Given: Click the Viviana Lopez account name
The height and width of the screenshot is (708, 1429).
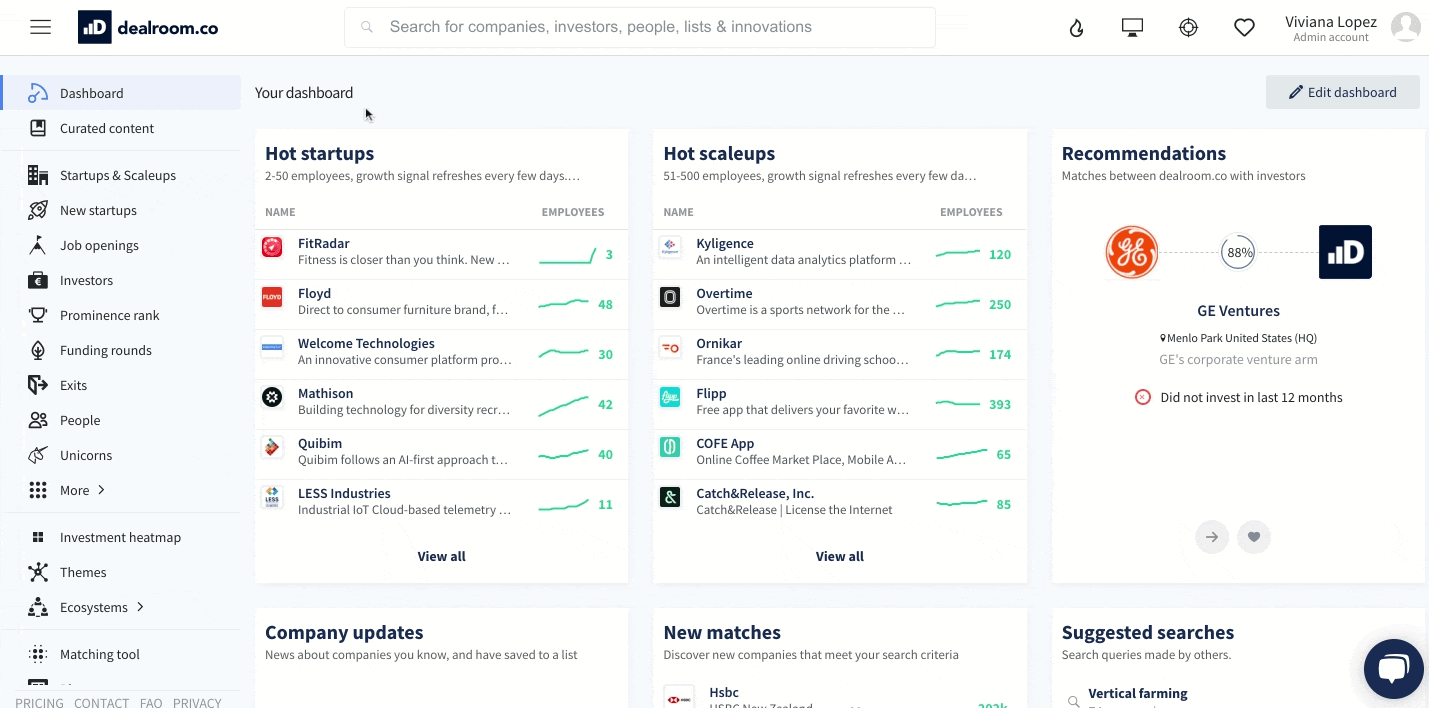Looking at the screenshot, I should click(x=1331, y=22).
